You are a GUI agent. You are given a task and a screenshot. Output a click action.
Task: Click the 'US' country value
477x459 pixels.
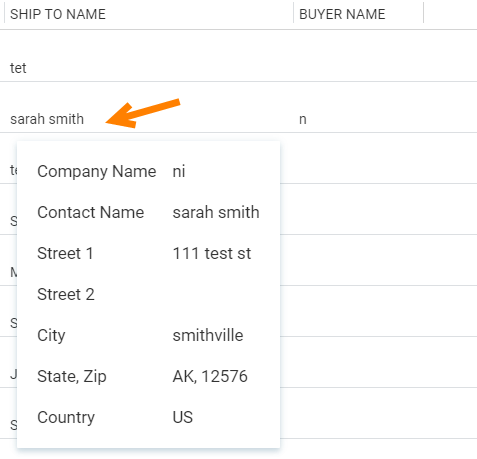pyautogui.click(x=183, y=417)
